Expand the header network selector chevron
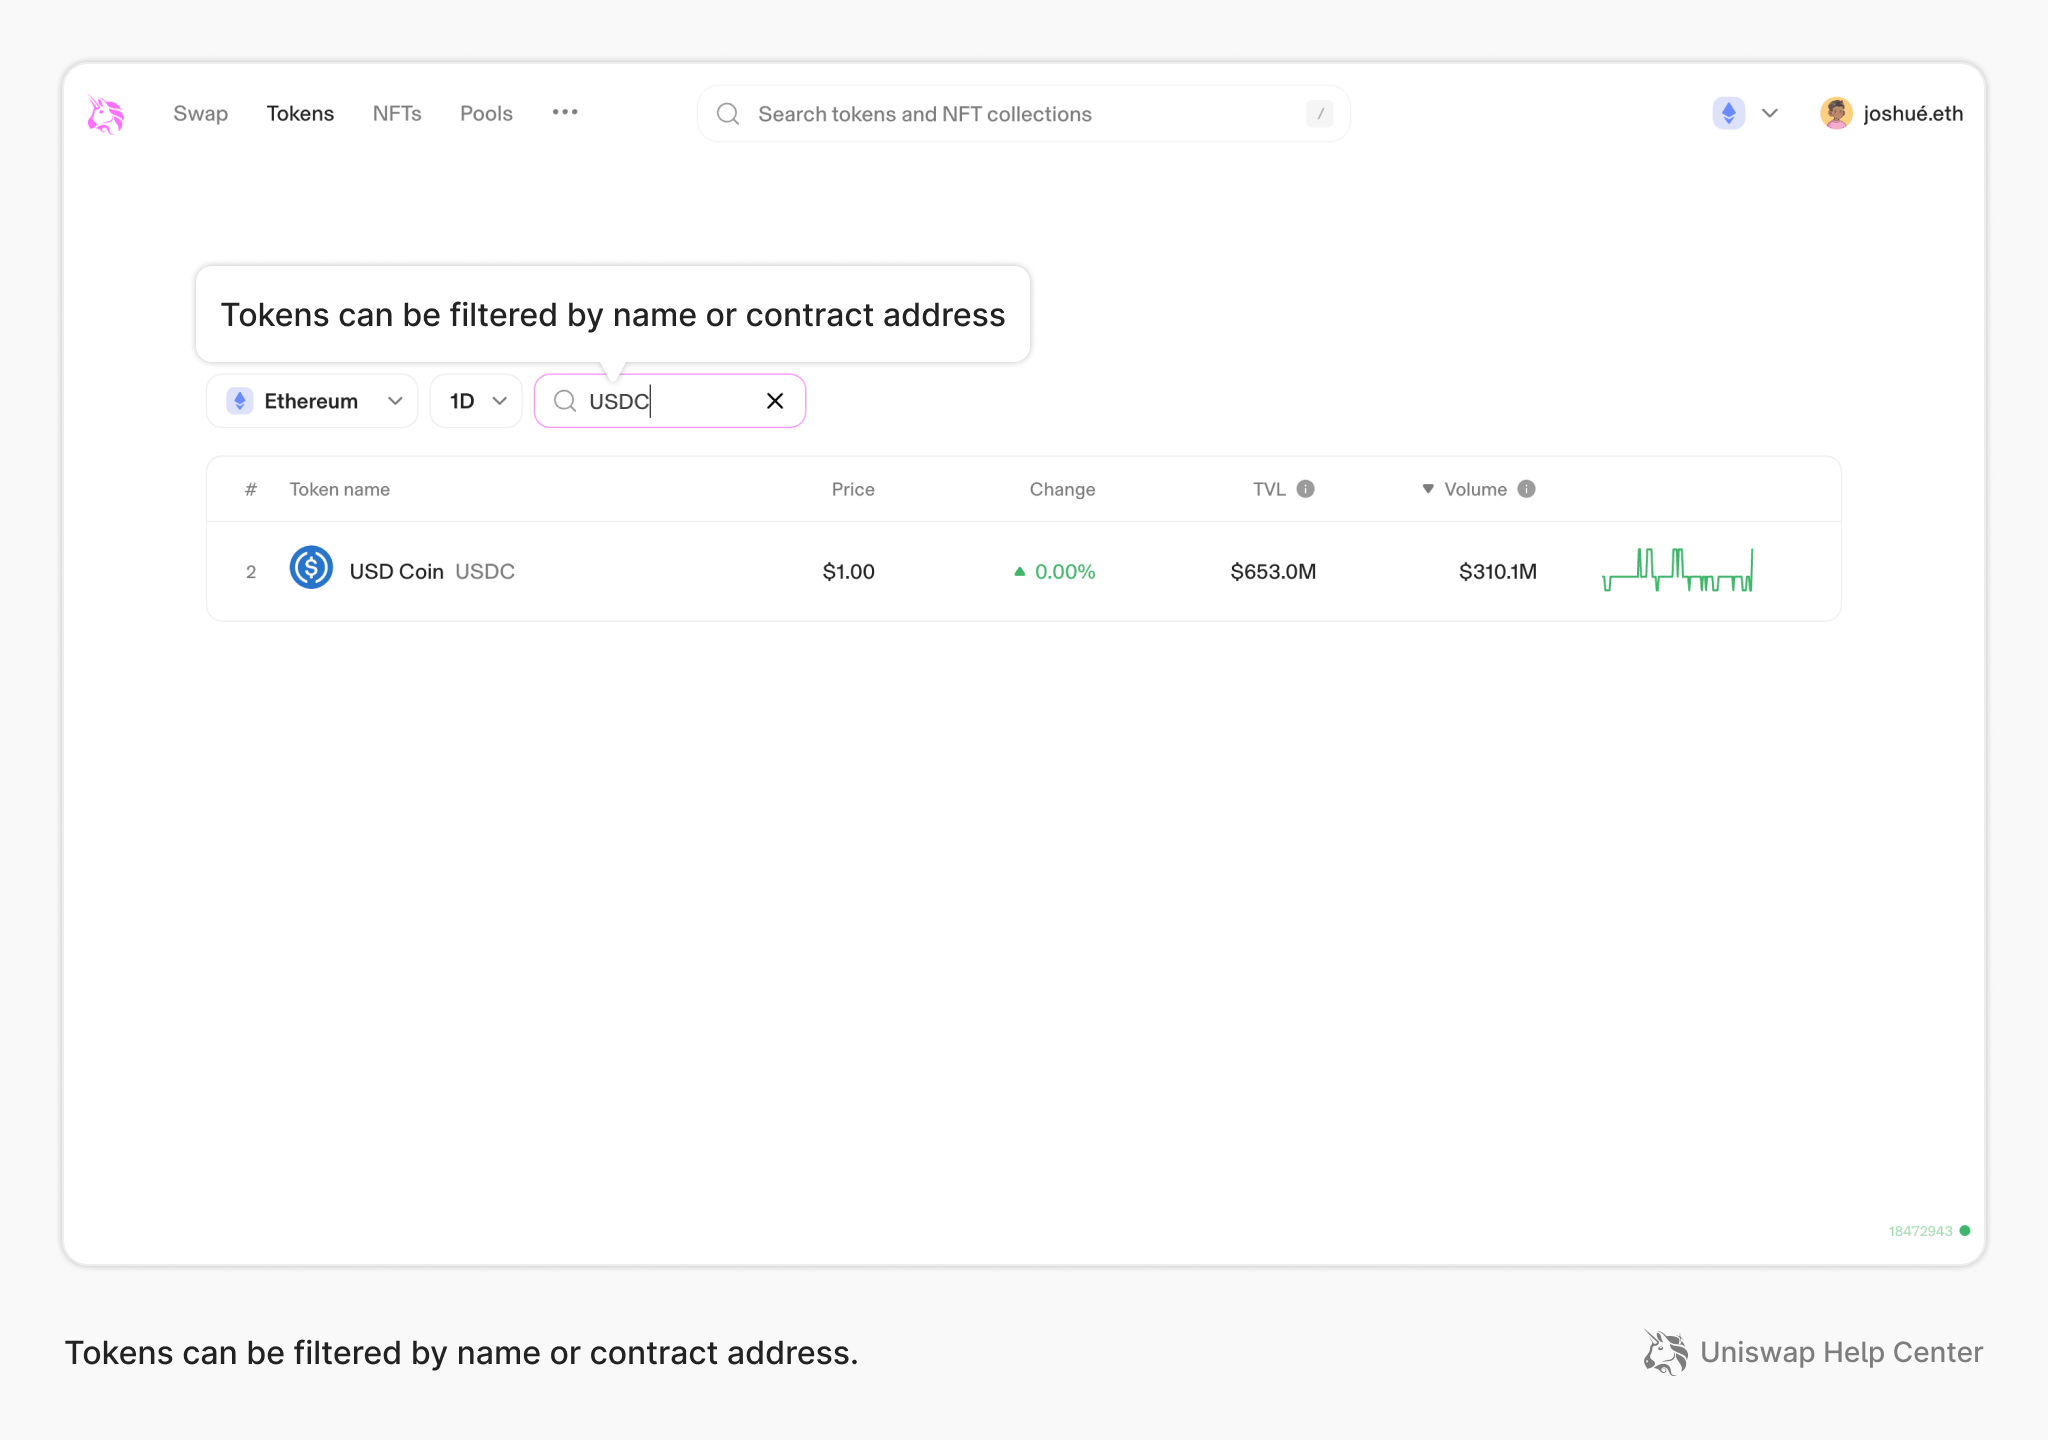Screen dimensions: 2048x1440 click(1770, 113)
